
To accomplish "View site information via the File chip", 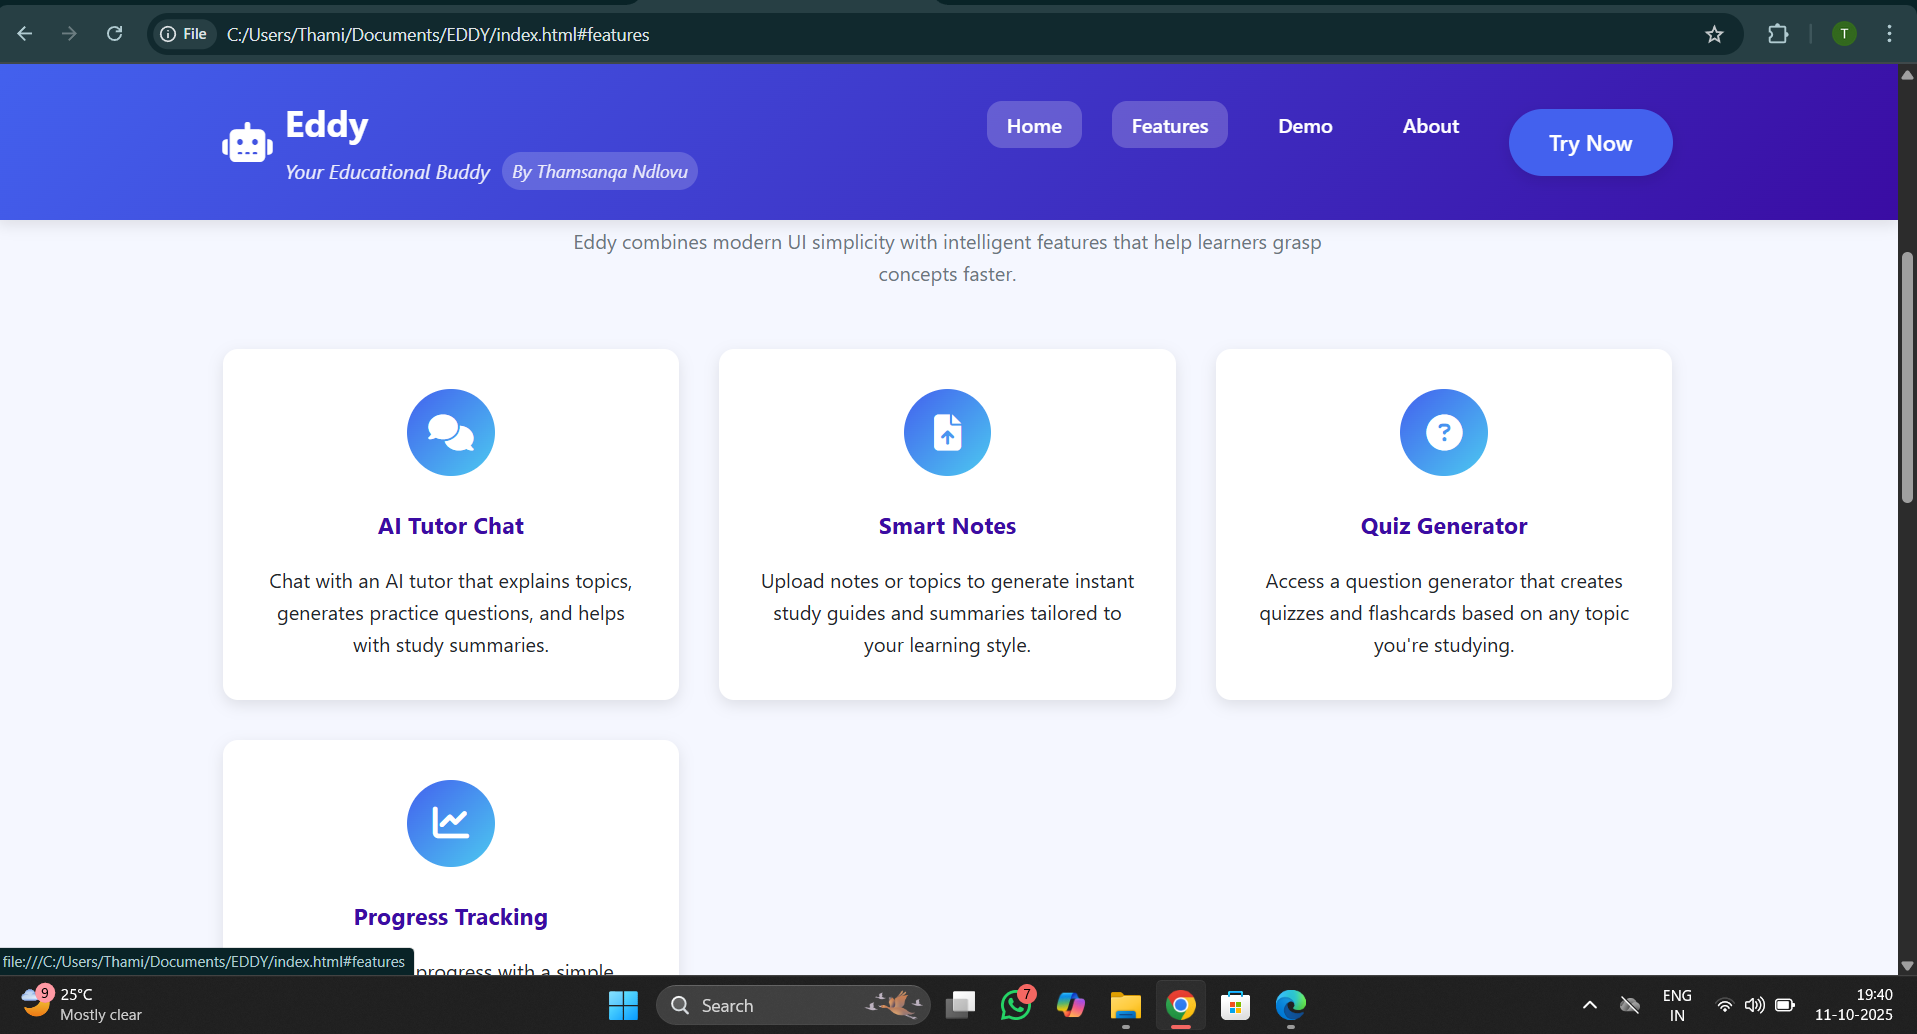I will tap(184, 34).
